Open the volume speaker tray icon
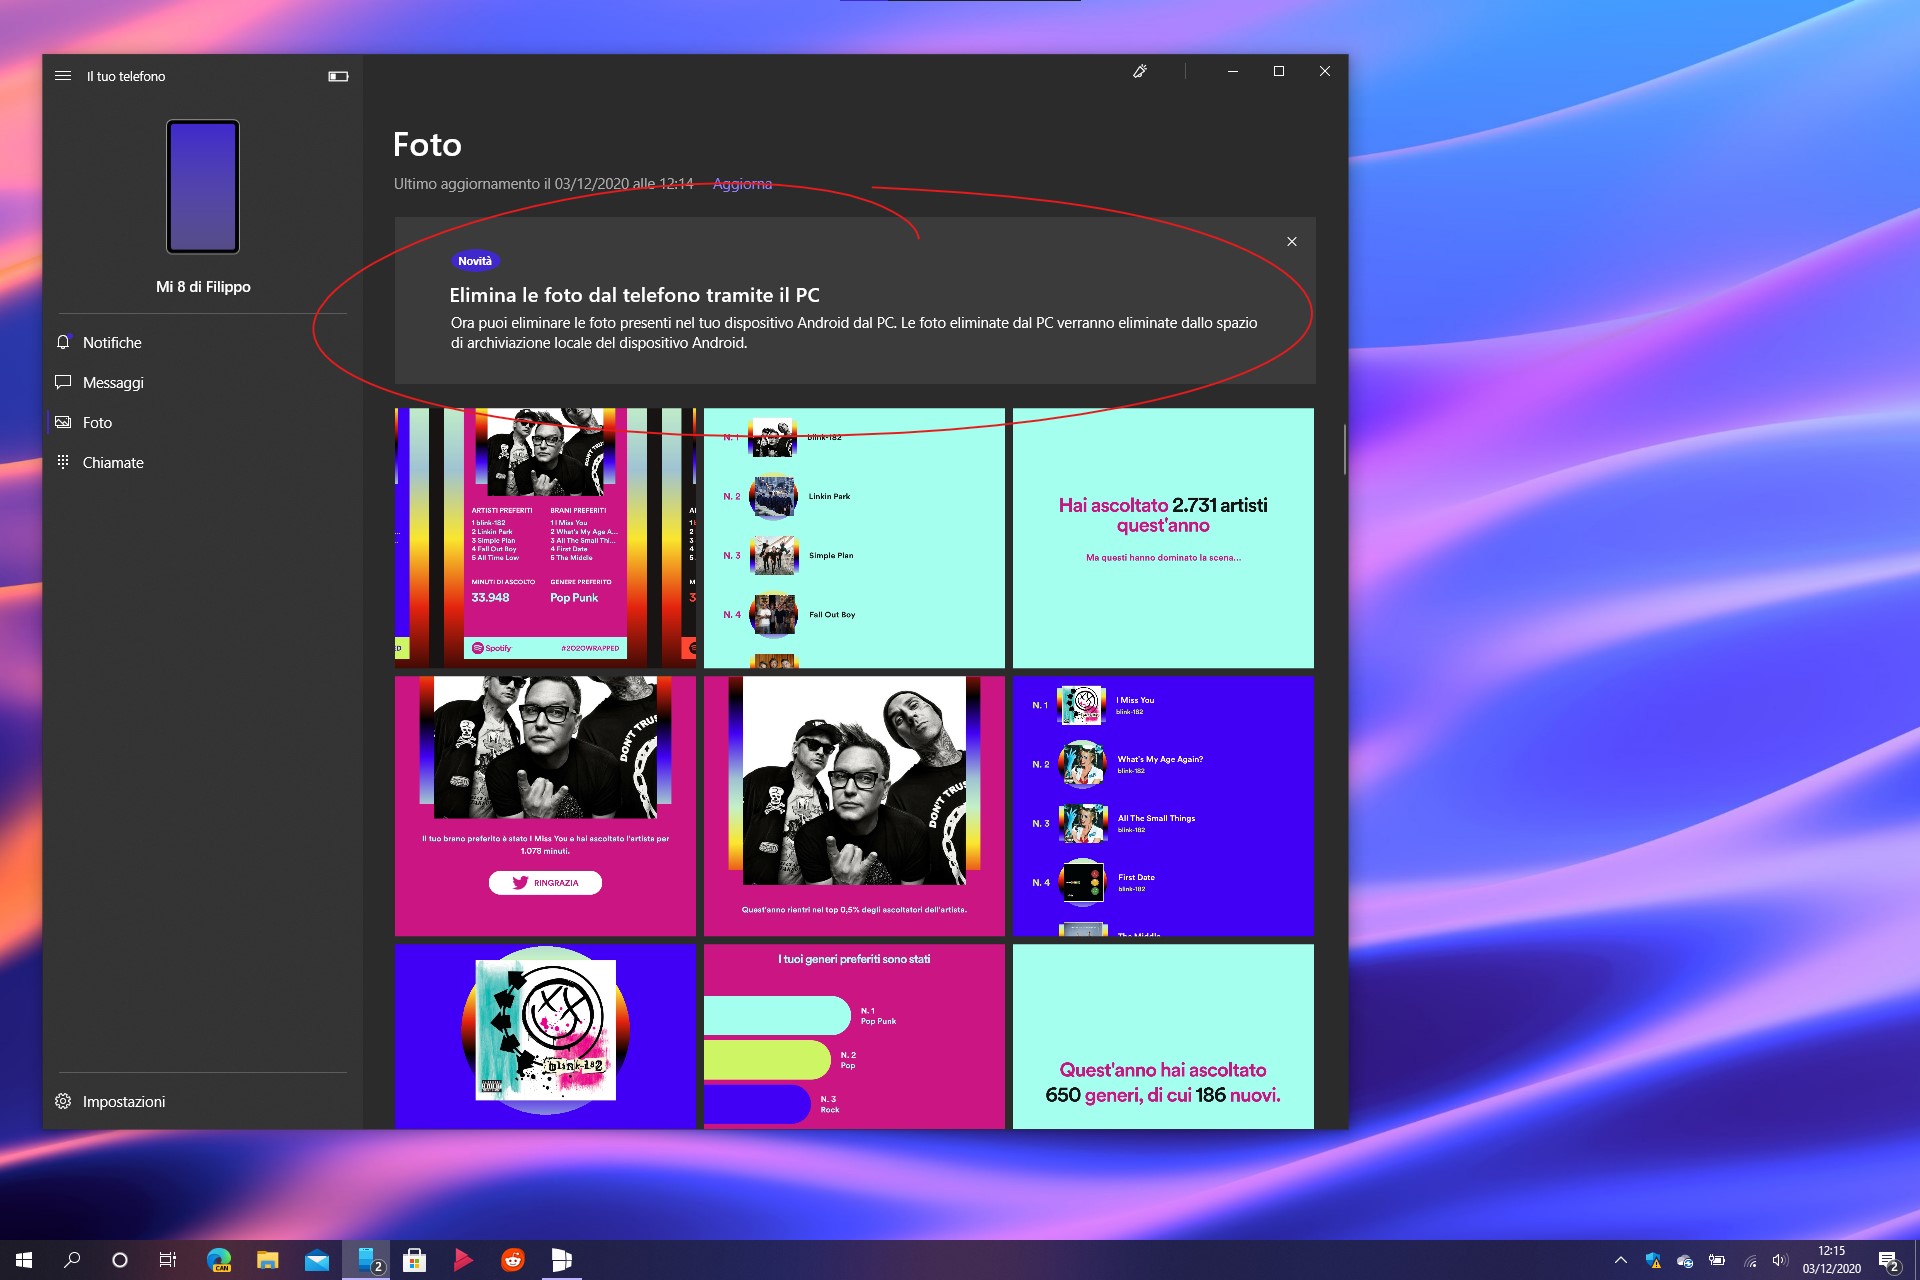1920x1280 pixels. [x=1780, y=1260]
